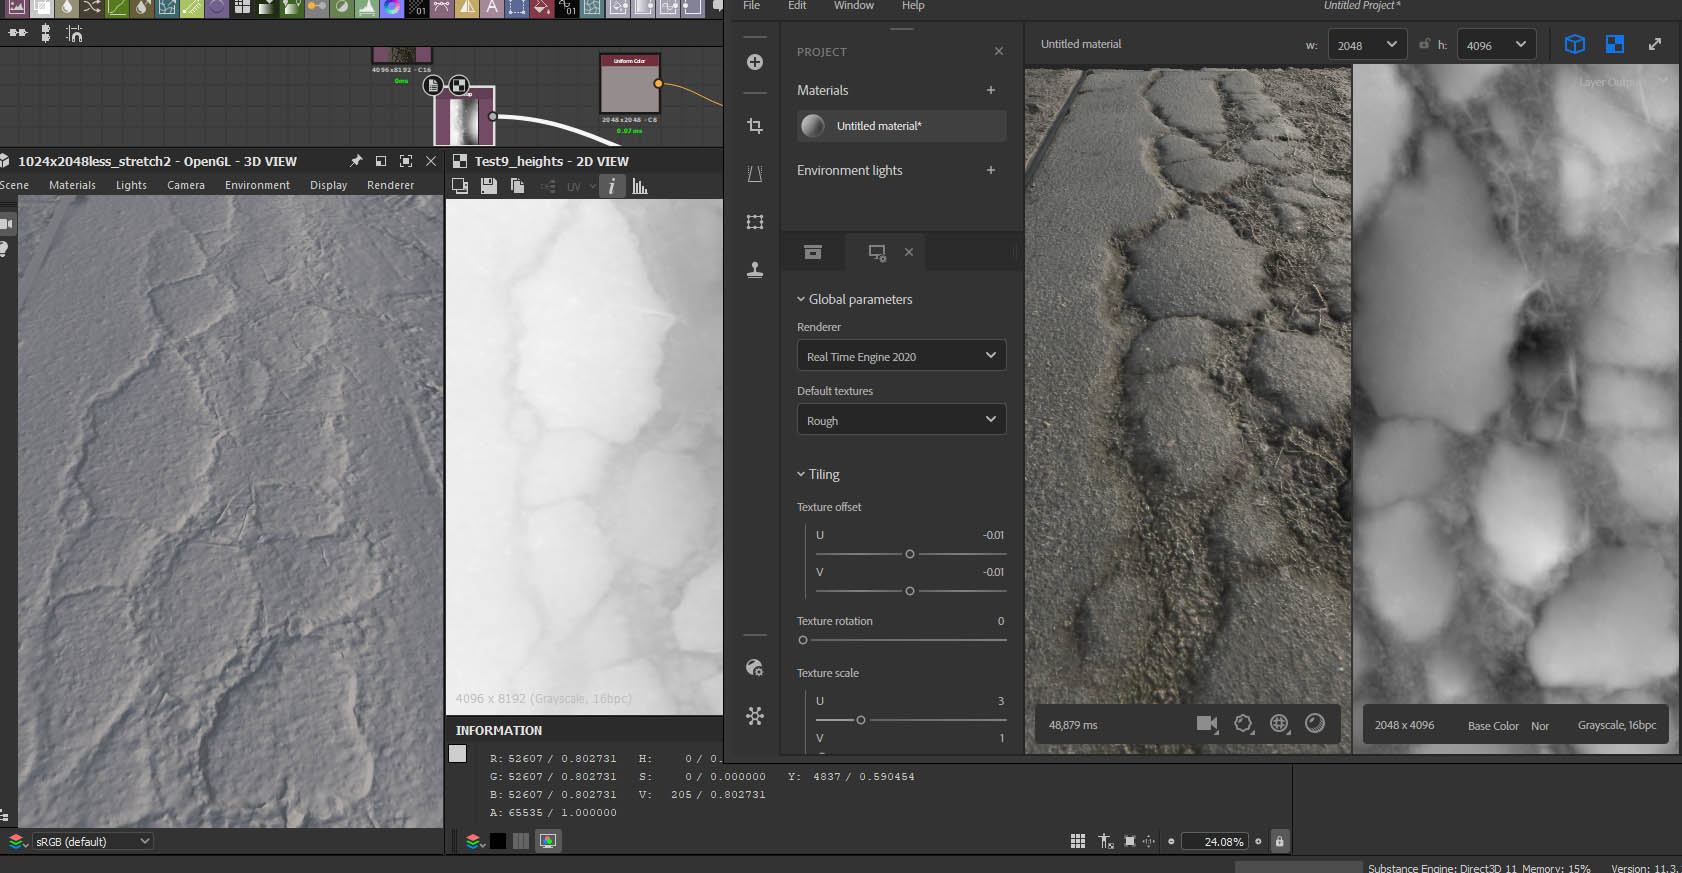Viewport: 1682px width, 873px height.
Task: Open the camera settings icon in viewport
Action: [x=1207, y=723]
